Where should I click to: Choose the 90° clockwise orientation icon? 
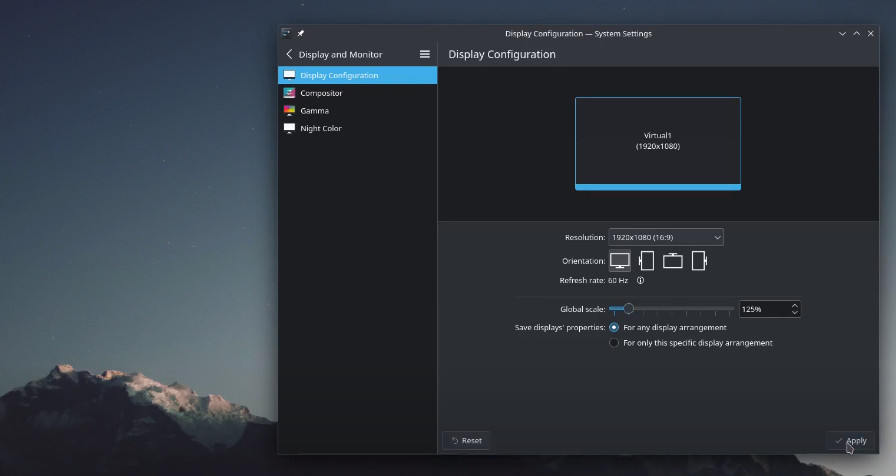coord(647,261)
